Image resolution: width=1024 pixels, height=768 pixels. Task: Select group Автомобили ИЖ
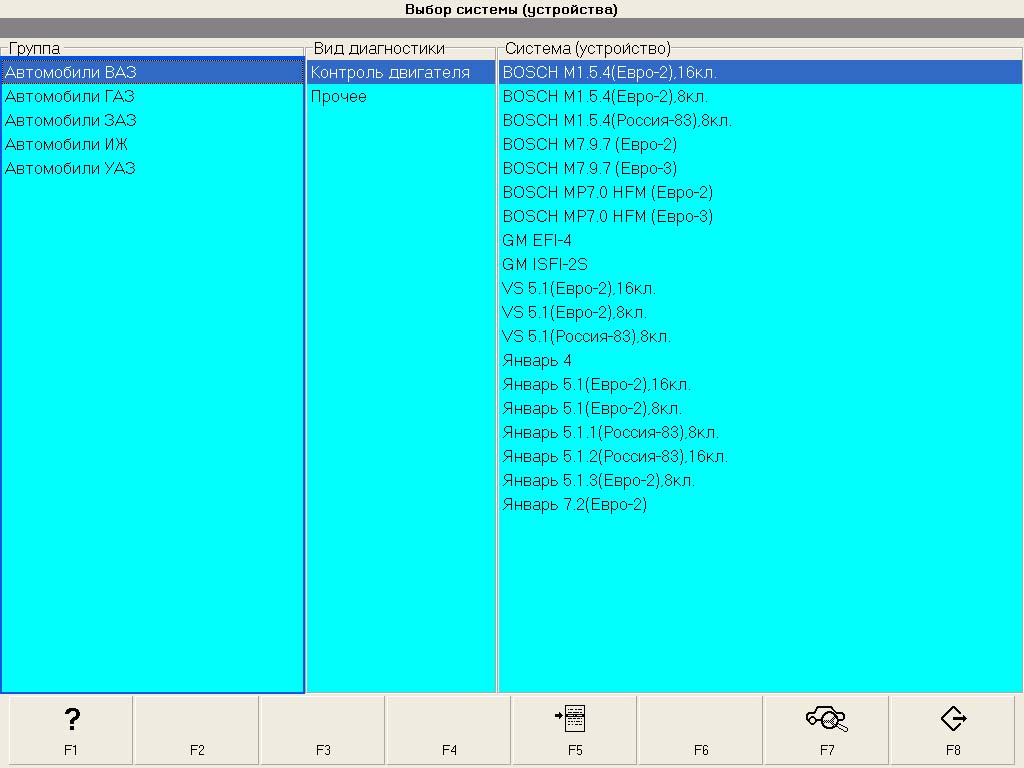(153, 144)
